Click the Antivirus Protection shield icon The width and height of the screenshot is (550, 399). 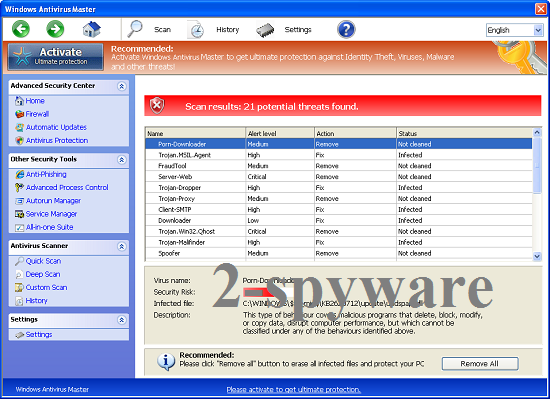(19, 141)
